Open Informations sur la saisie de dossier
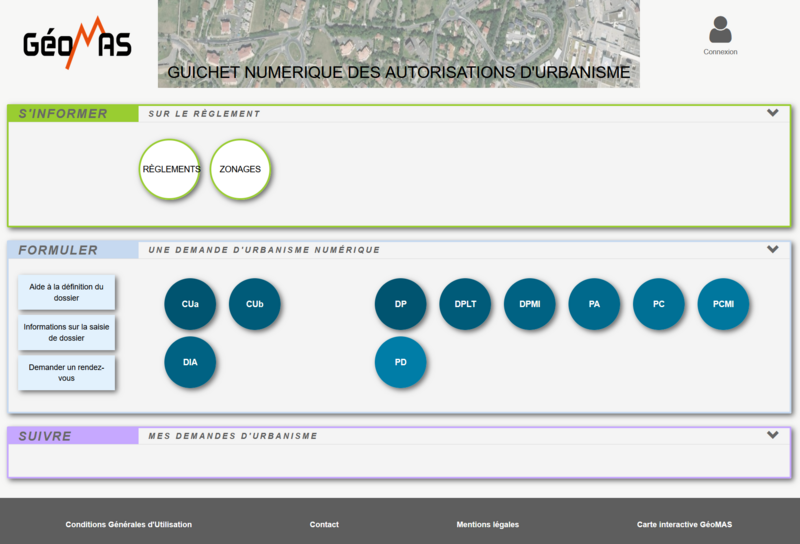Image resolution: width=800 pixels, height=544 pixels. [x=66, y=332]
